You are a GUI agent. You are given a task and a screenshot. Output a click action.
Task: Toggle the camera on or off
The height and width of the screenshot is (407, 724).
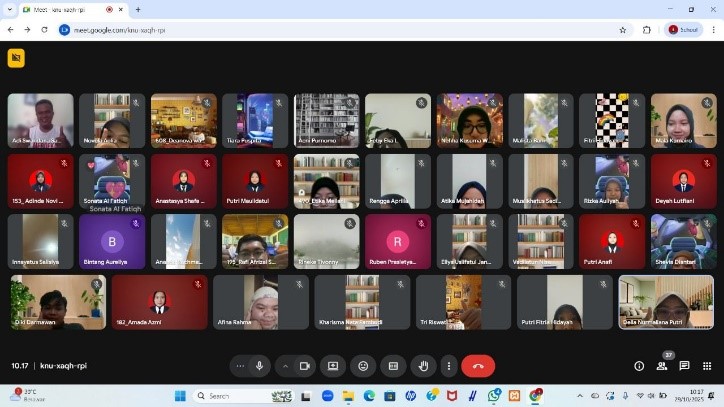point(303,366)
